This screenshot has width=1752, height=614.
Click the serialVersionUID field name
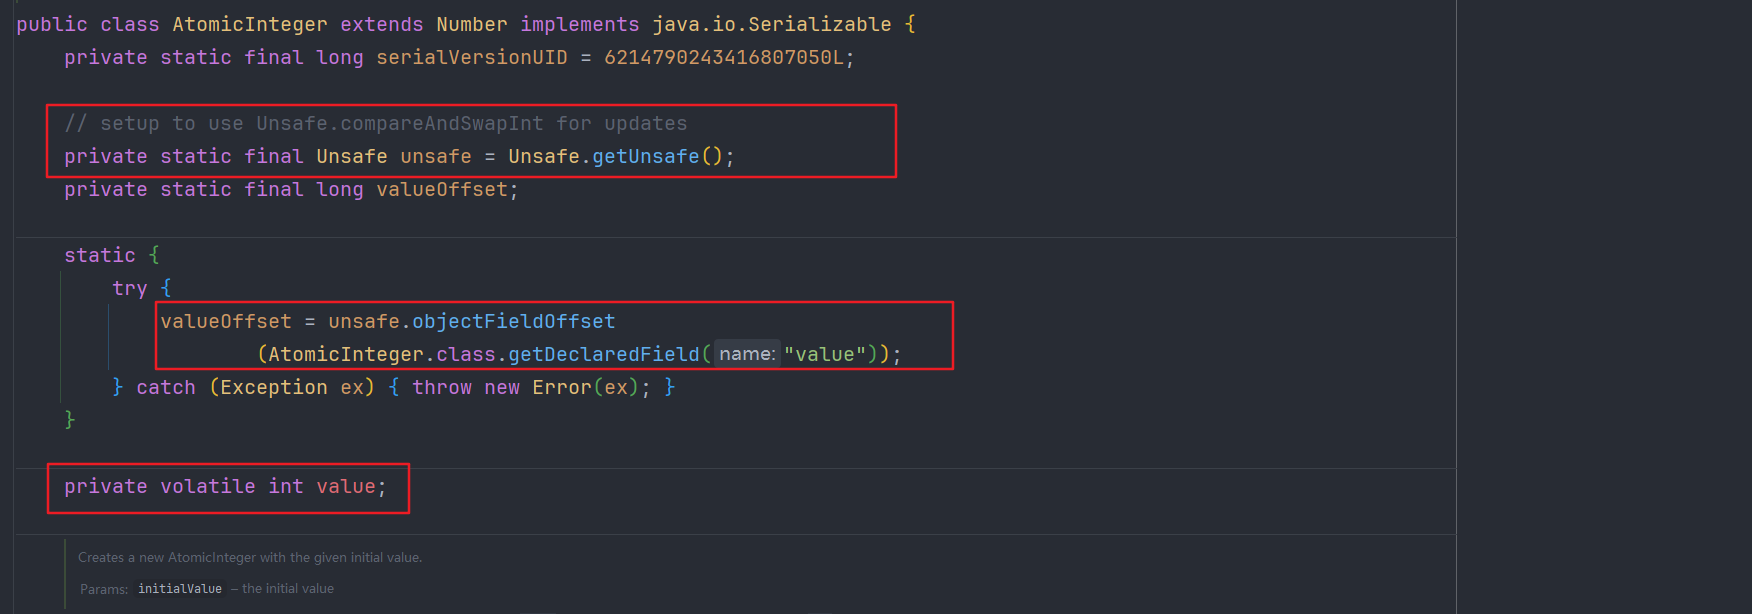(x=471, y=57)
